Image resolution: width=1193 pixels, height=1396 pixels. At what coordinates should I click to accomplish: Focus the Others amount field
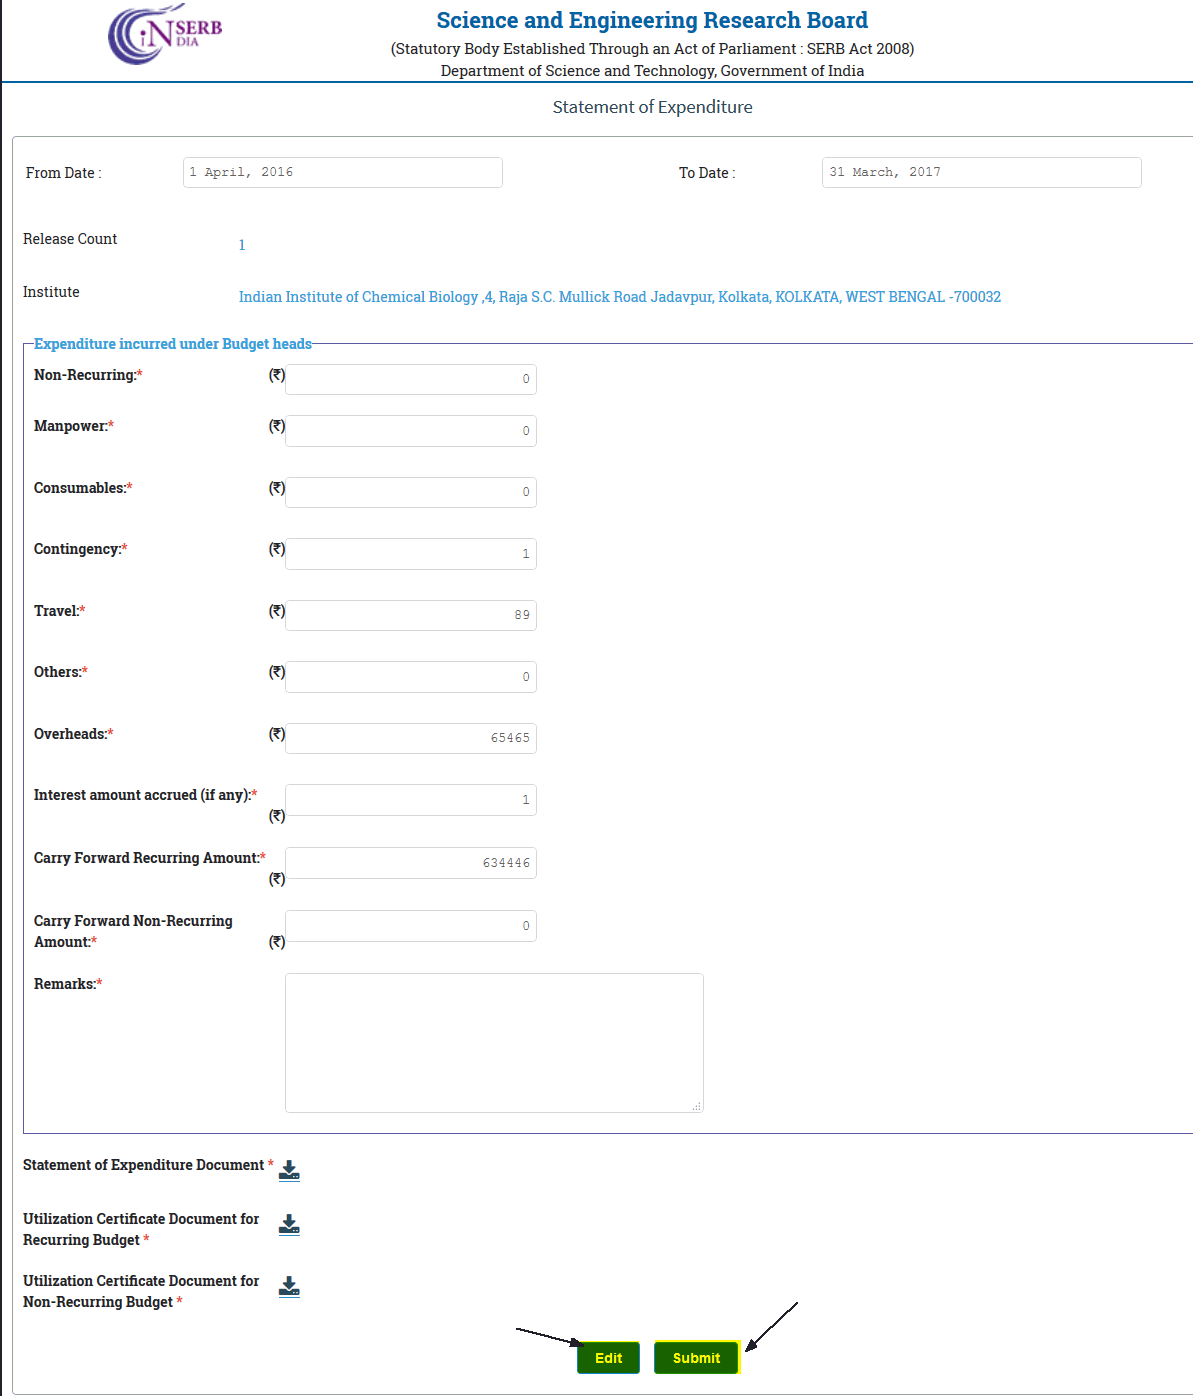click(411, 677)
